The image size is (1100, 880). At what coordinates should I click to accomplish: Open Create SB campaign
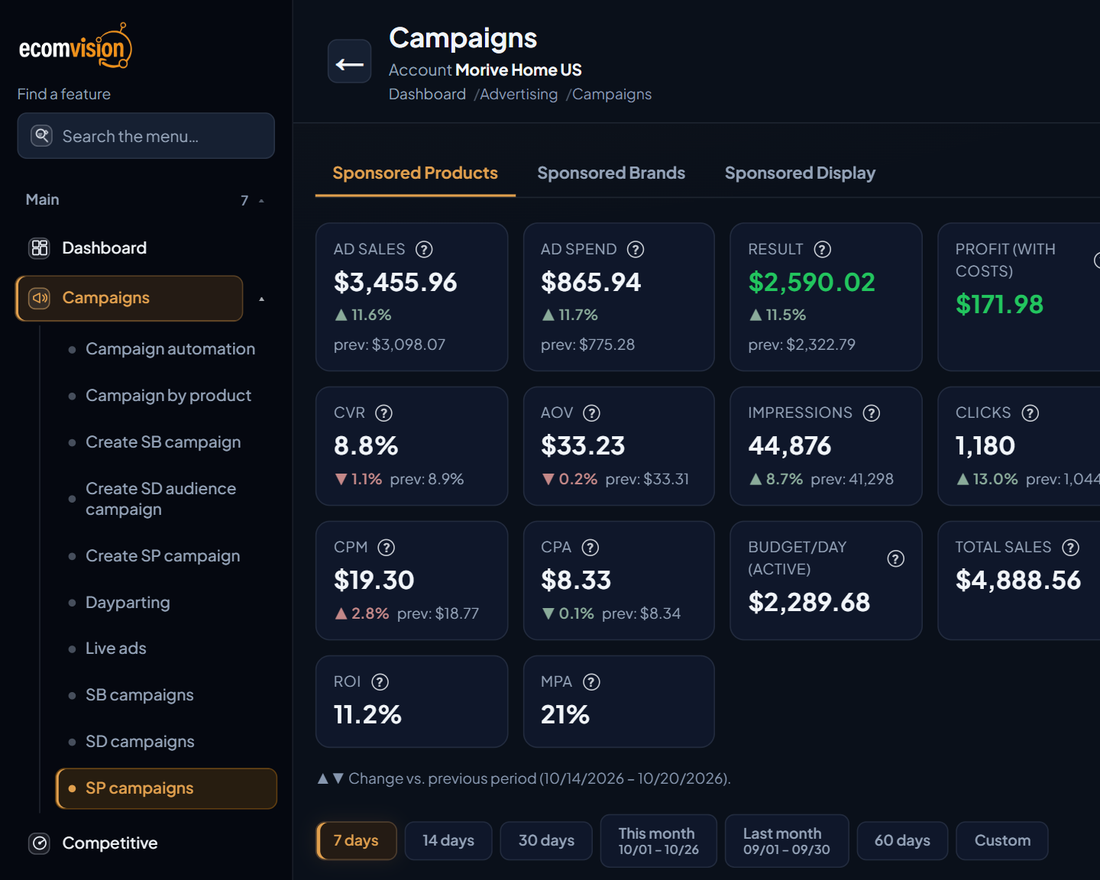[x=163, y=442]
